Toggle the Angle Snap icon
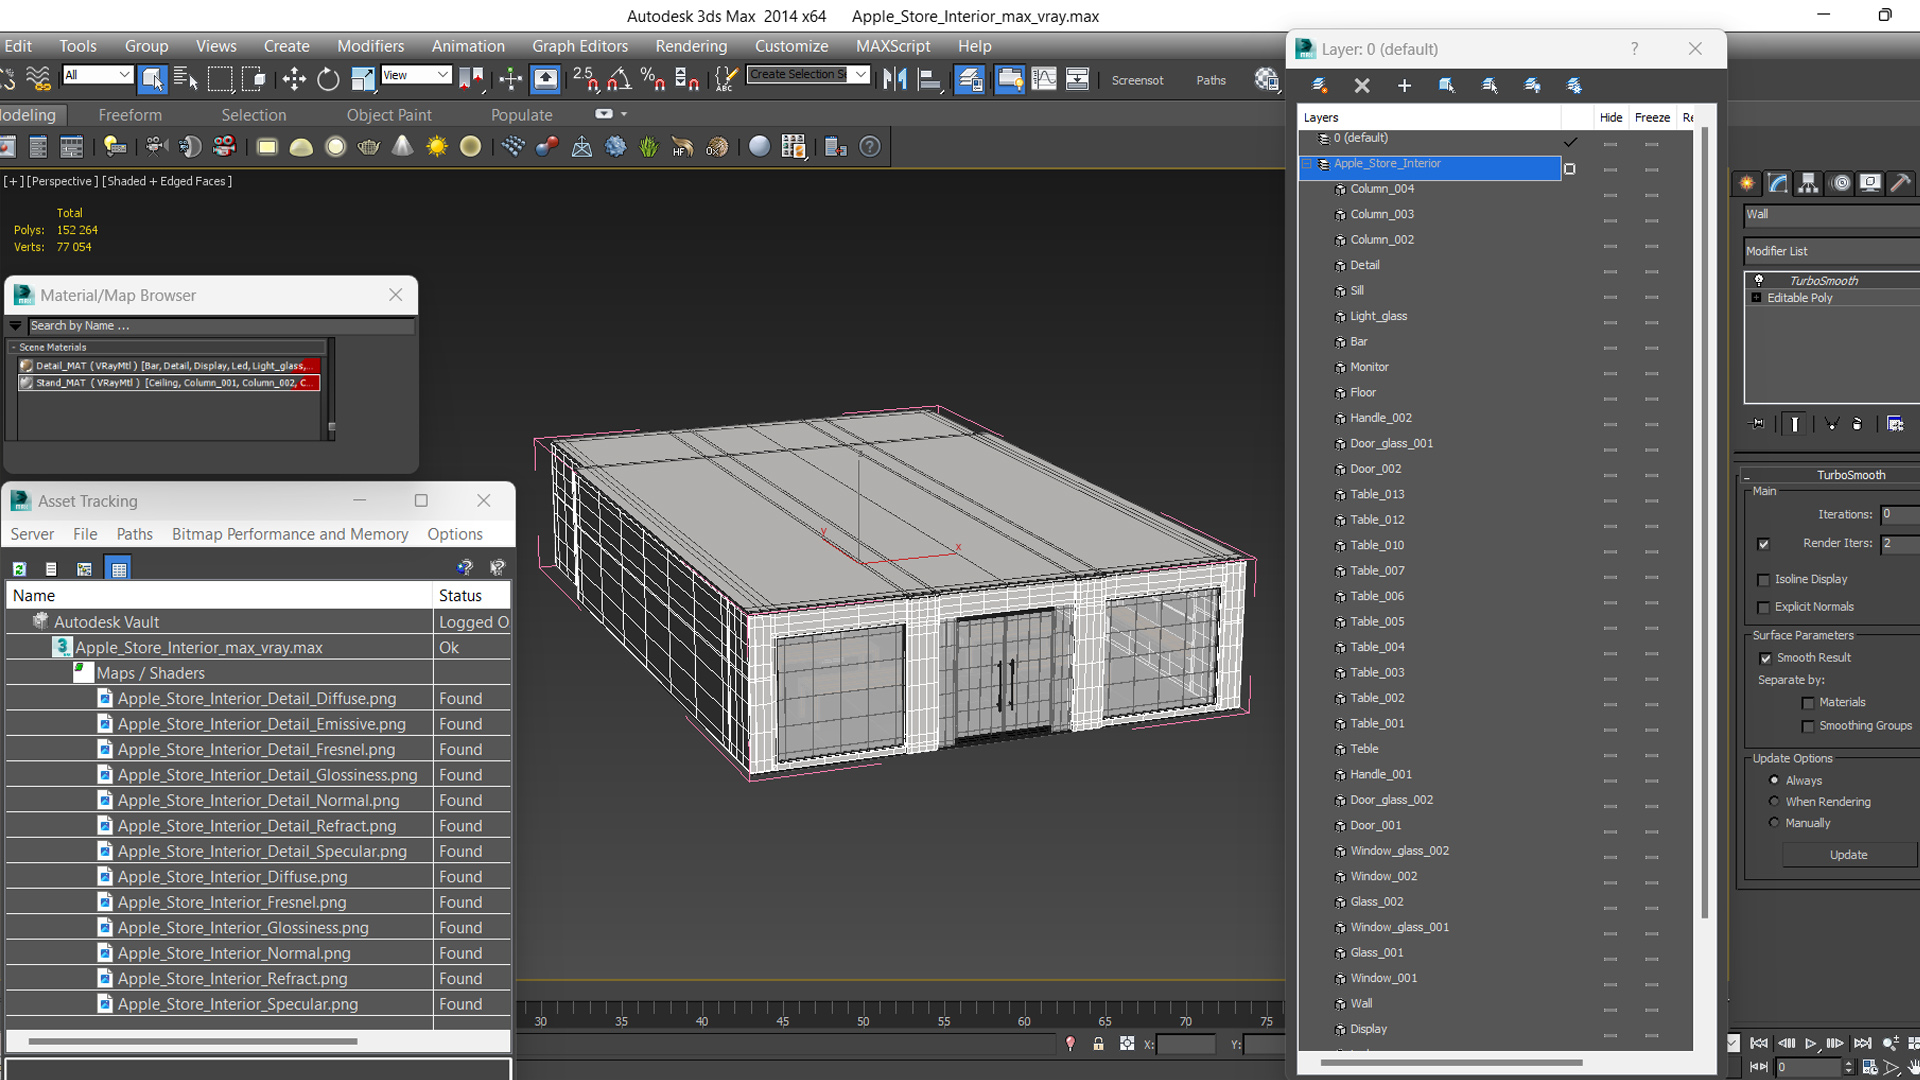Viewport: 1920px width, 1080px height. tap(620, 79)
